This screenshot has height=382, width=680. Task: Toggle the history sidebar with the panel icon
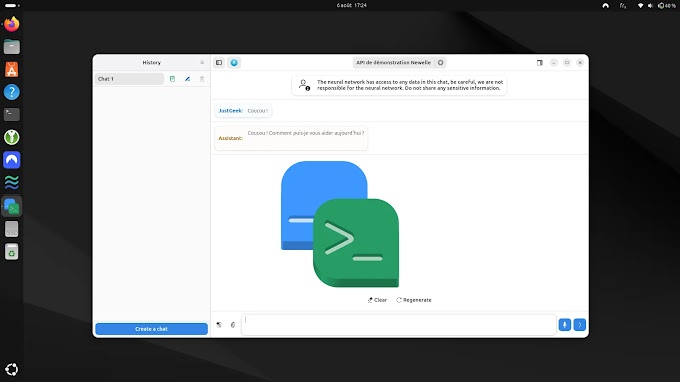coord(219,62)
